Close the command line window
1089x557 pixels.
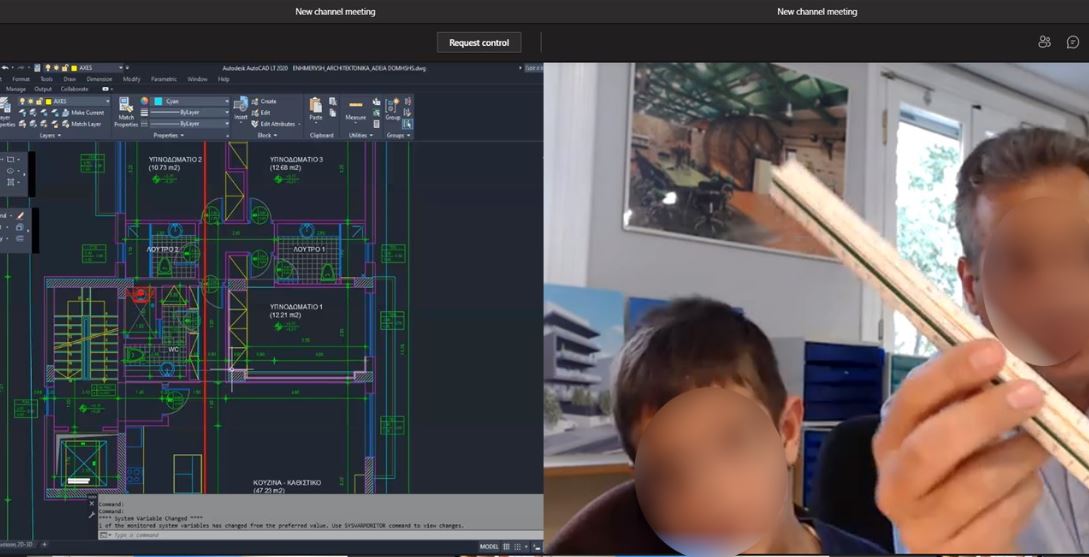(92, 503)
